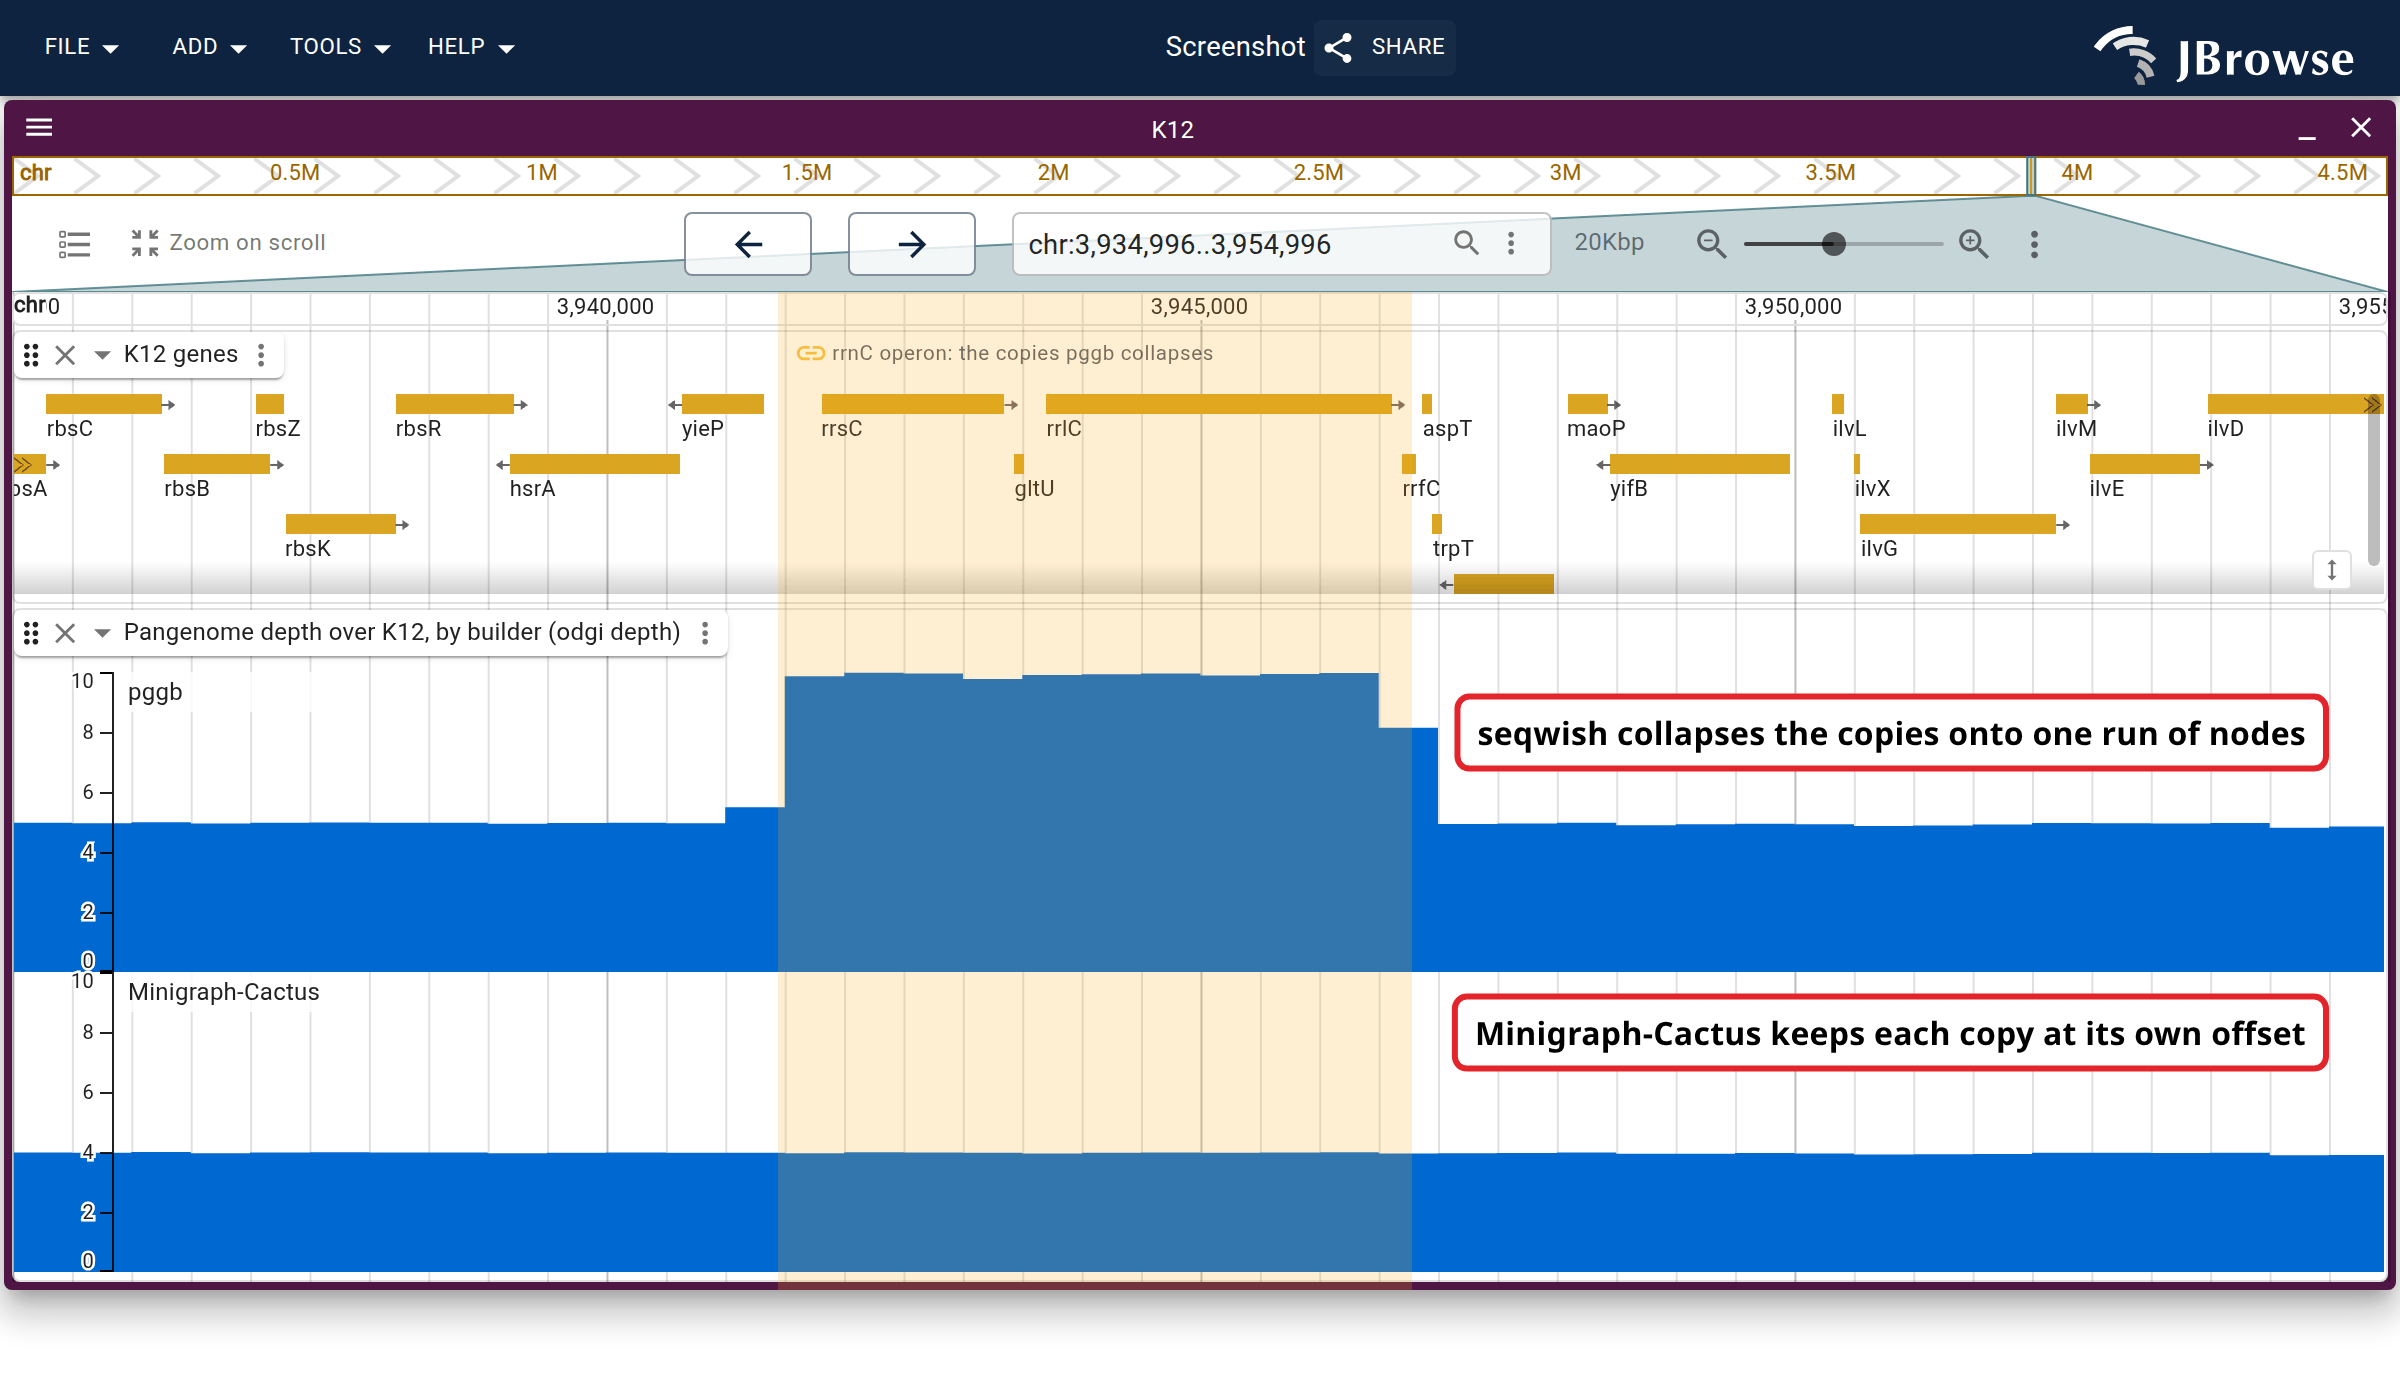Collapse the K12 genes track
This screenshot has width=2400, height=1380.
102,355
